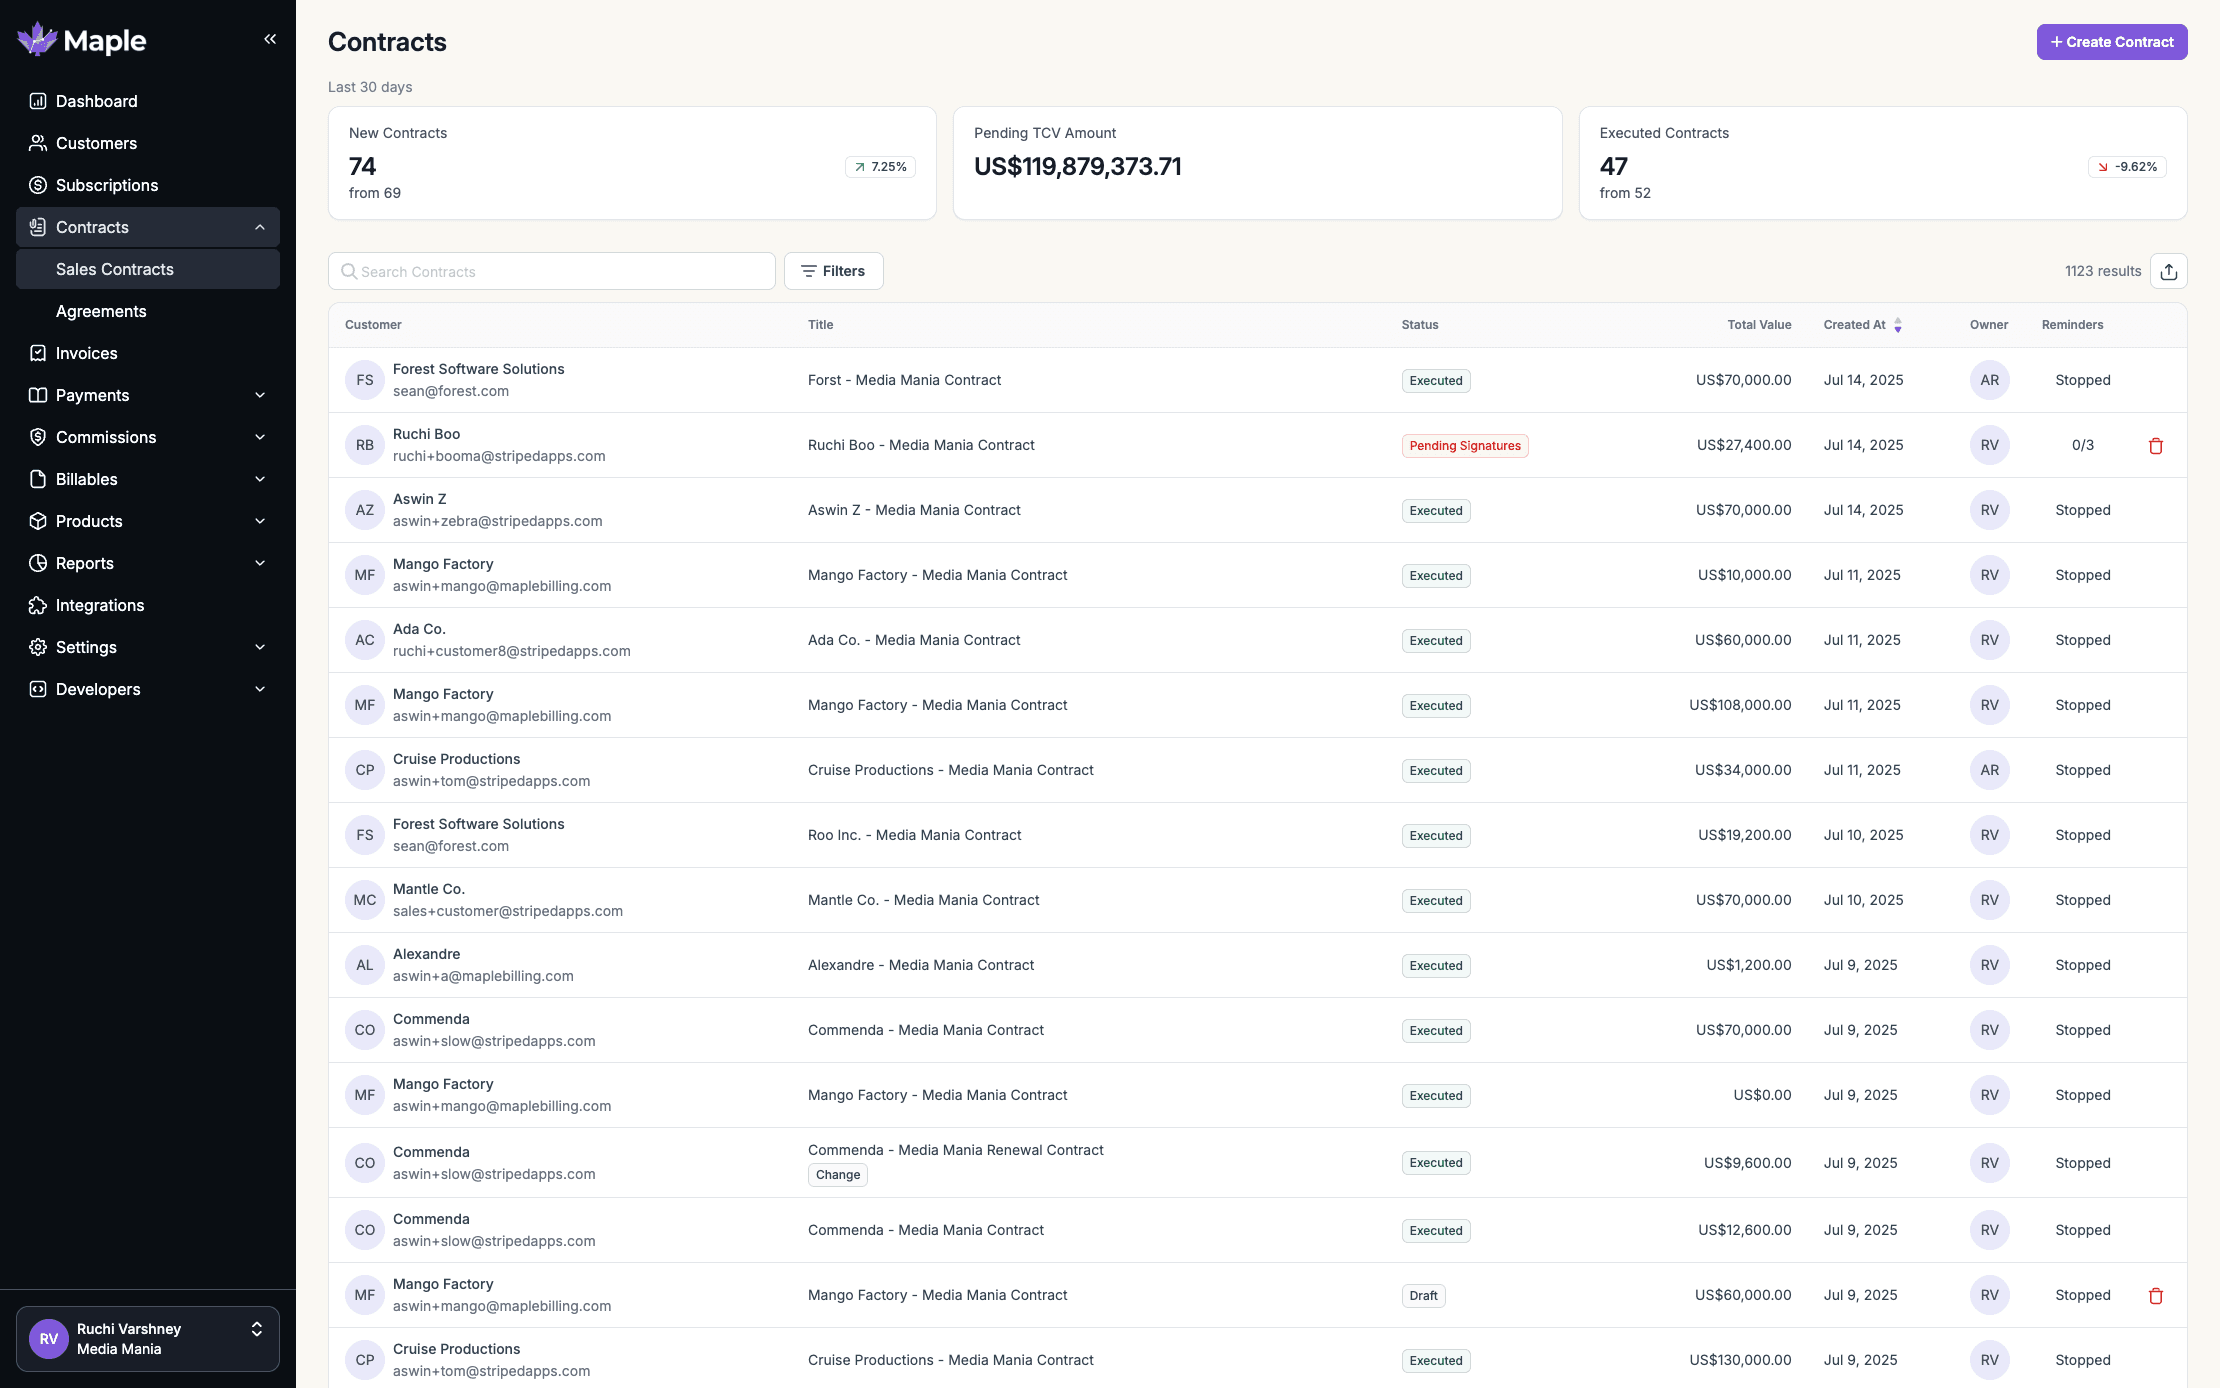
Task: Expand the Payments submenu
Action: pos(260,395)
